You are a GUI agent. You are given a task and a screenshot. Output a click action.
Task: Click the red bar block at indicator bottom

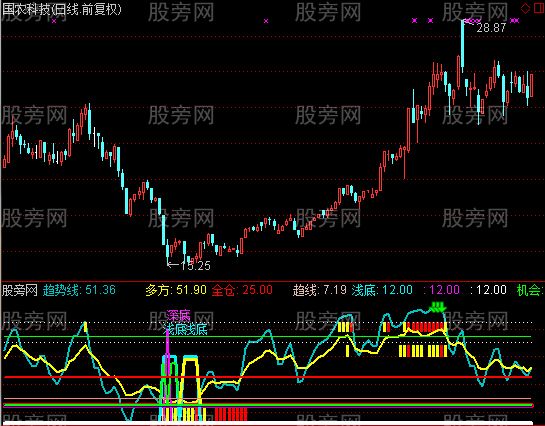(231, 414)
